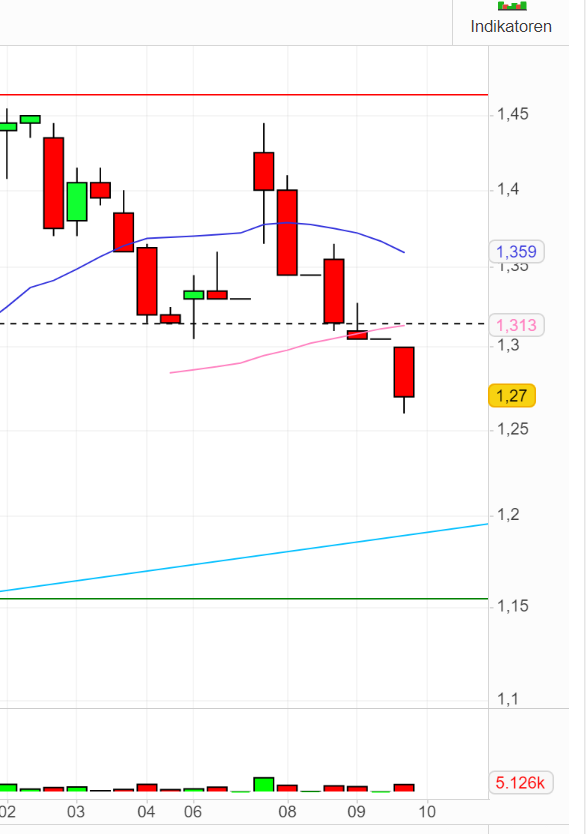Select the light blue rising trend line
586x834 pixels.
pyautogui.click(x=244, y=557)
